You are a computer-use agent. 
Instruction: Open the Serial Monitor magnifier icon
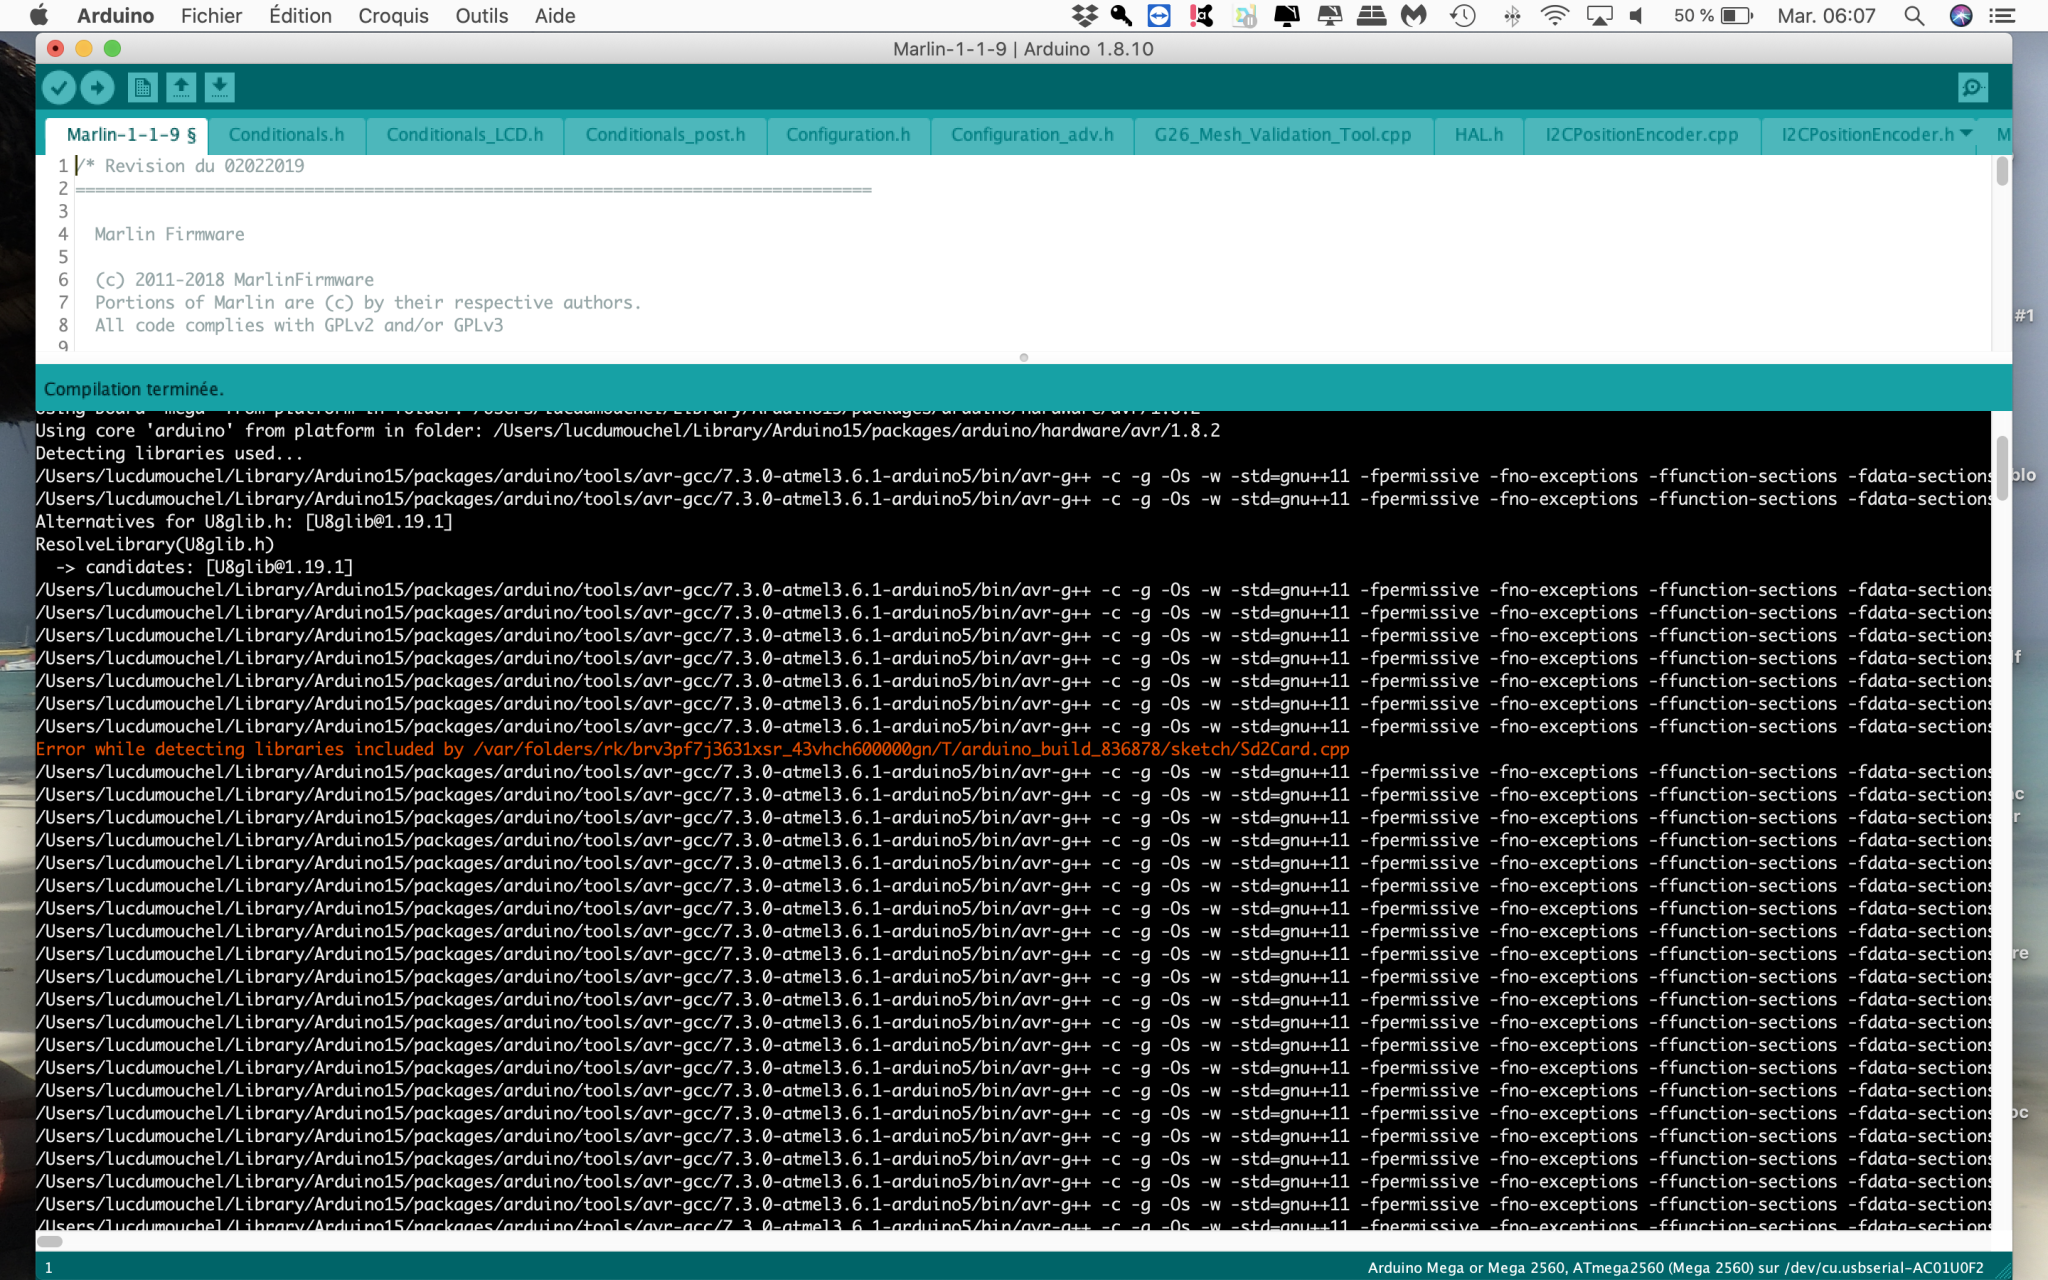point(1972,88)
